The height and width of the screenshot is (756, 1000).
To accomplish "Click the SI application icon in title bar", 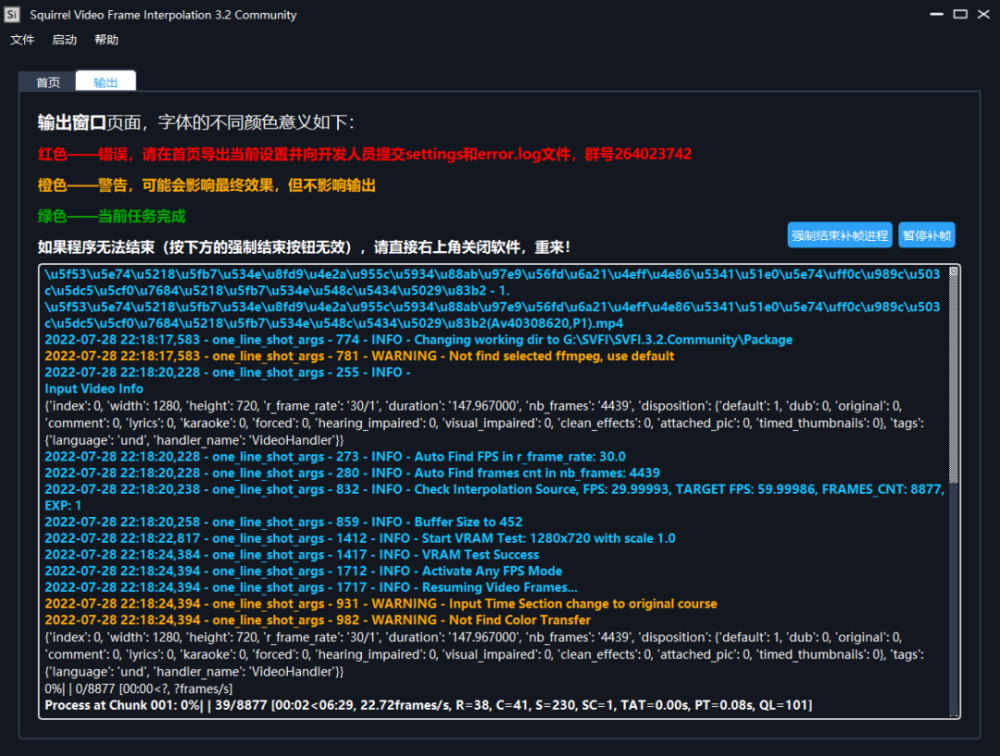I will [12, 15].
